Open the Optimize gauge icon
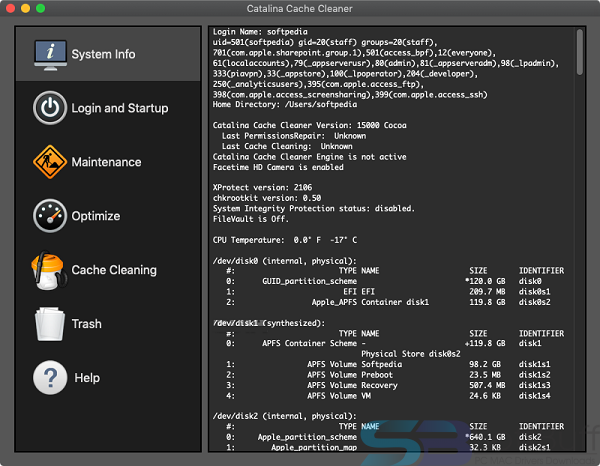Image resolution: width=600 pixels, height=466 pixels. (x=50, y=216)
